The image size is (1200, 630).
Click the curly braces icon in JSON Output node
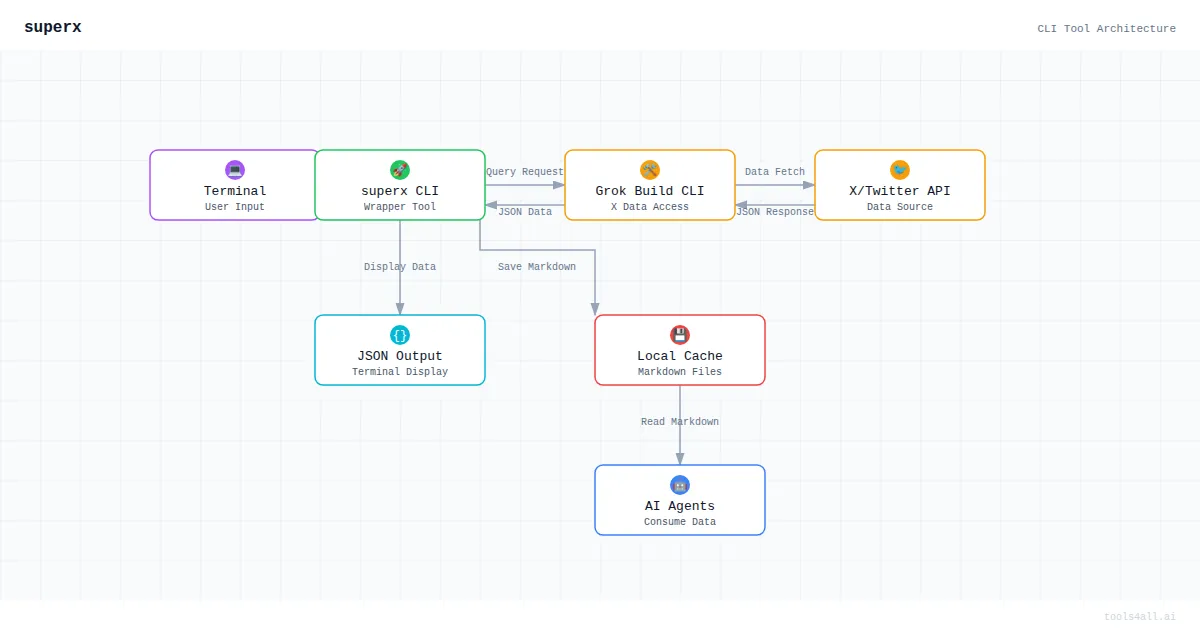click(400, 335)
